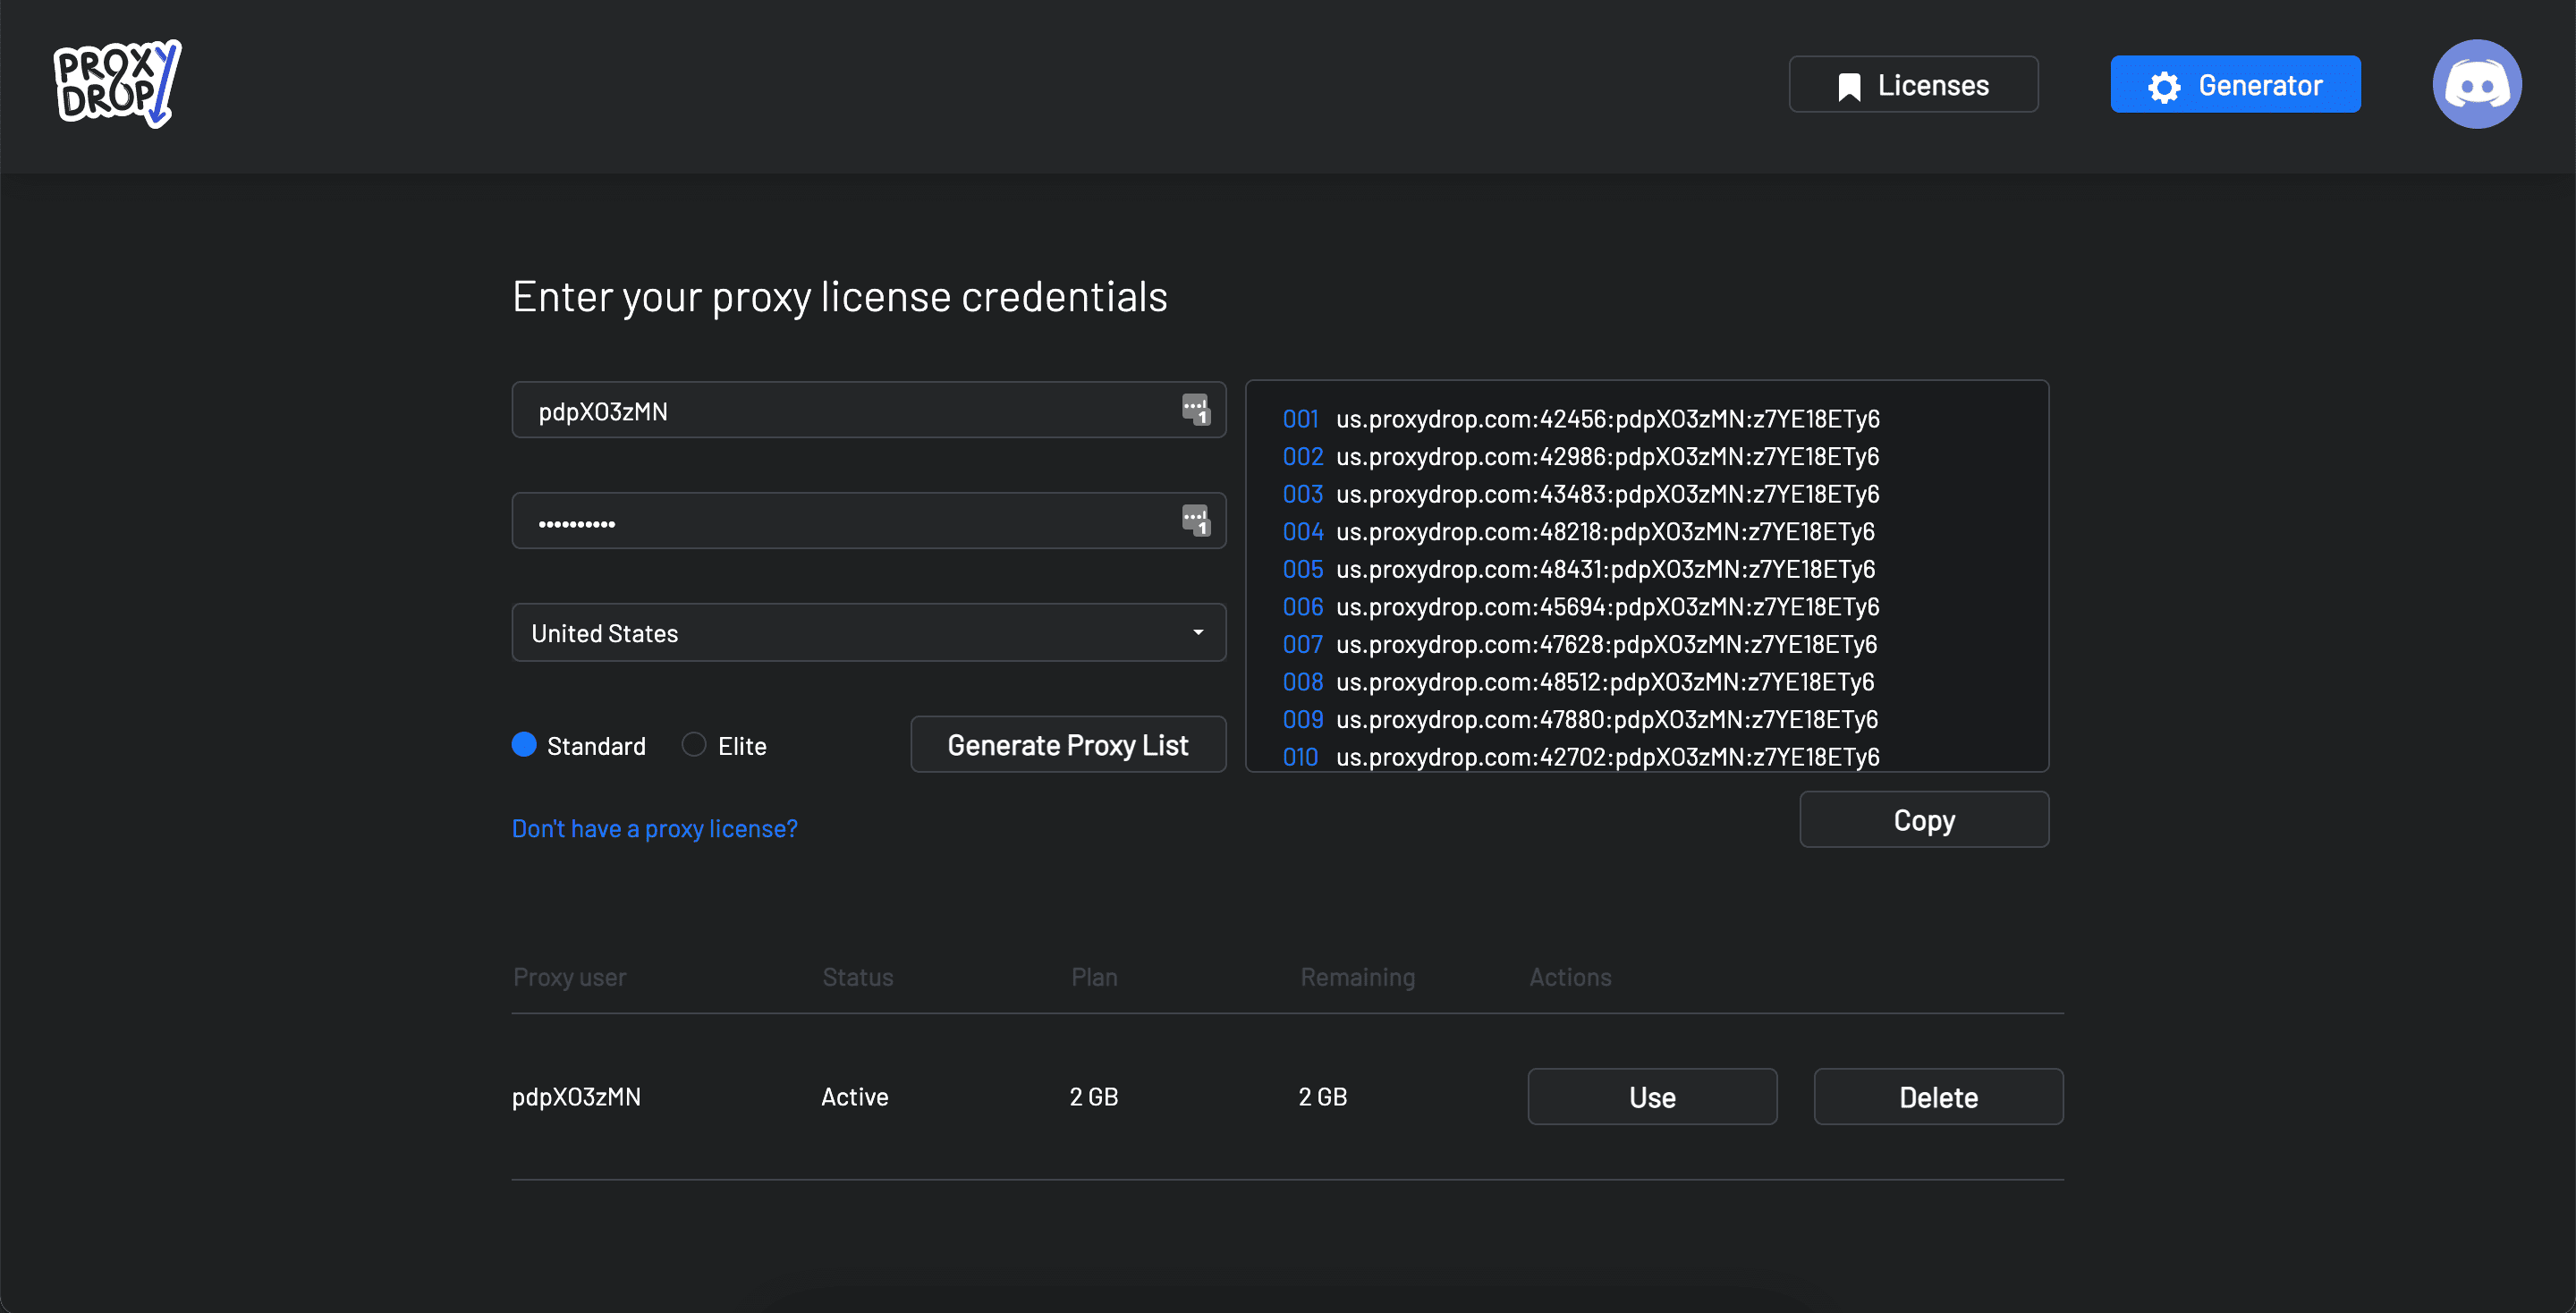Expand the United States country dropdown
The image size is (2576, 1313).
coord(868,632)
